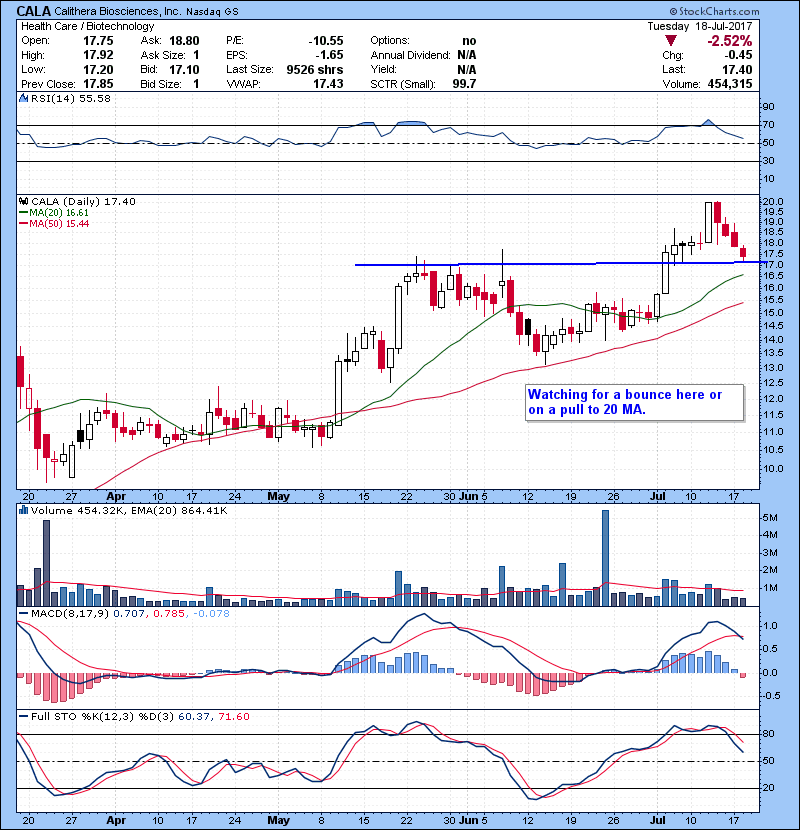
Task: Click the EPS value -1.65
Action: coord(329,55)
